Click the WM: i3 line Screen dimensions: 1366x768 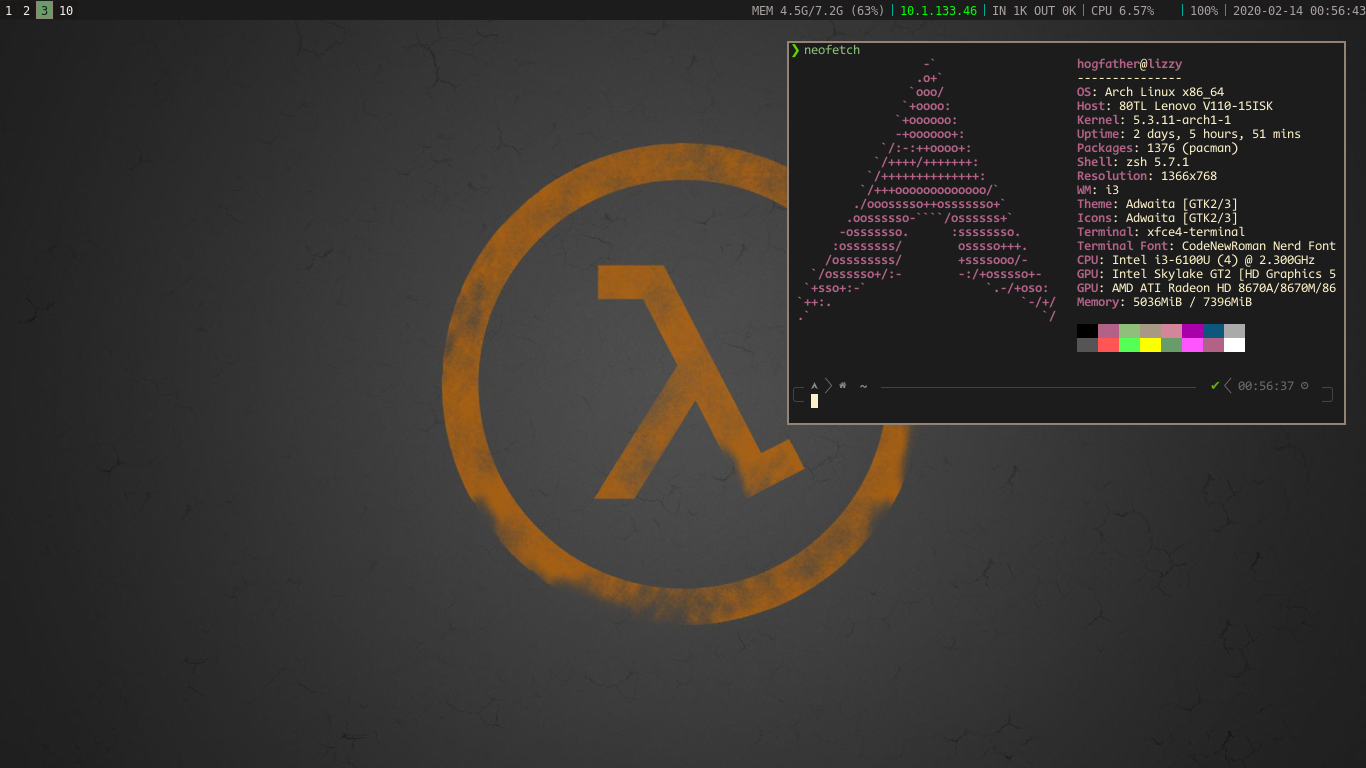coord(1098,190)
